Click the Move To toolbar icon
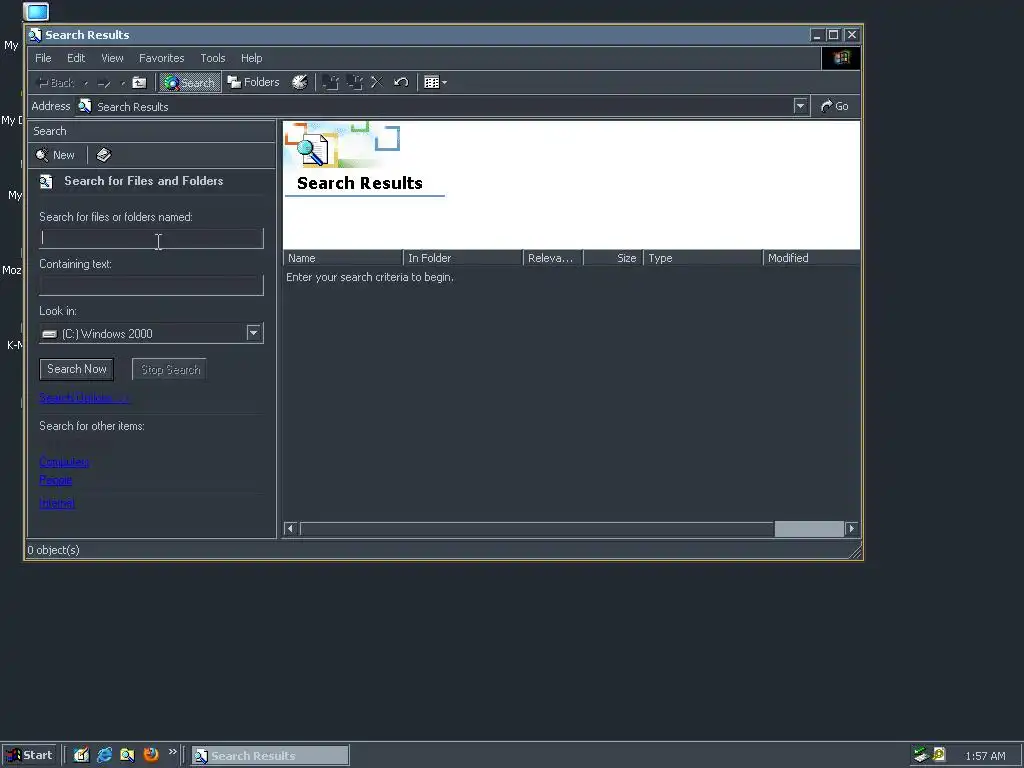Image resolution: width=1024 pixels, height=768 pixels. tap(331, 82)
